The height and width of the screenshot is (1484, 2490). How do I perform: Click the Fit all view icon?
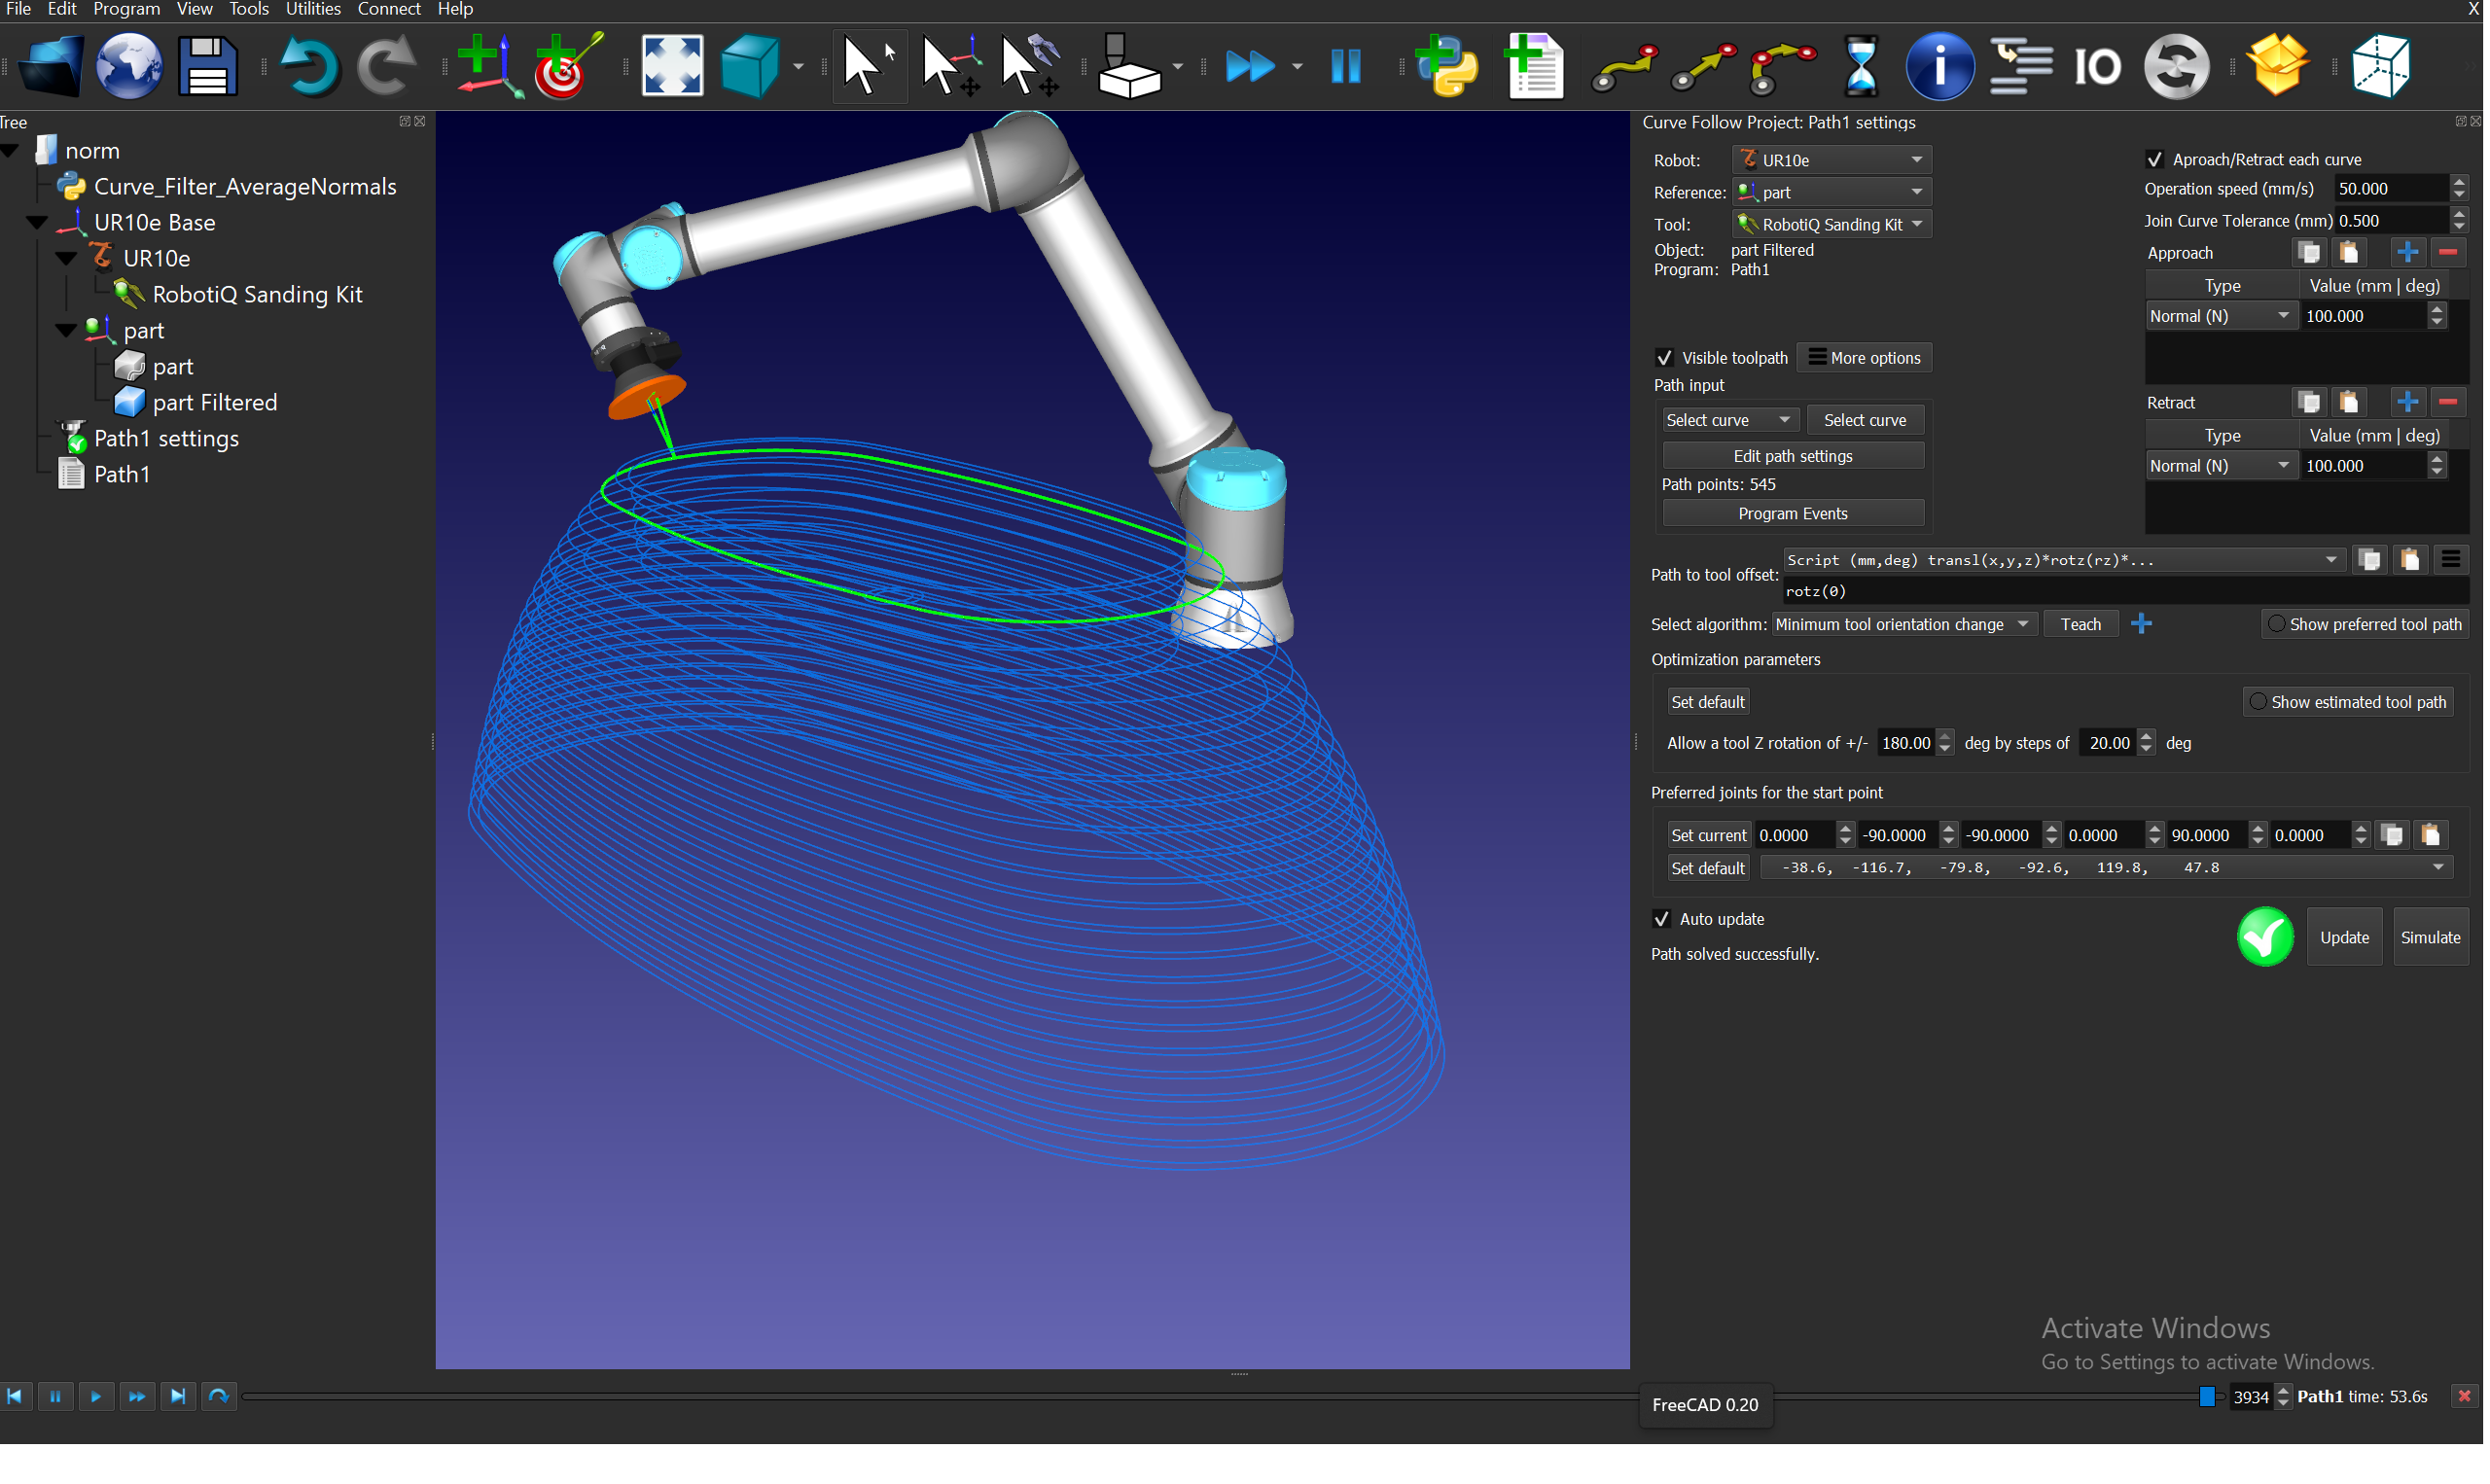coord(672,66)
